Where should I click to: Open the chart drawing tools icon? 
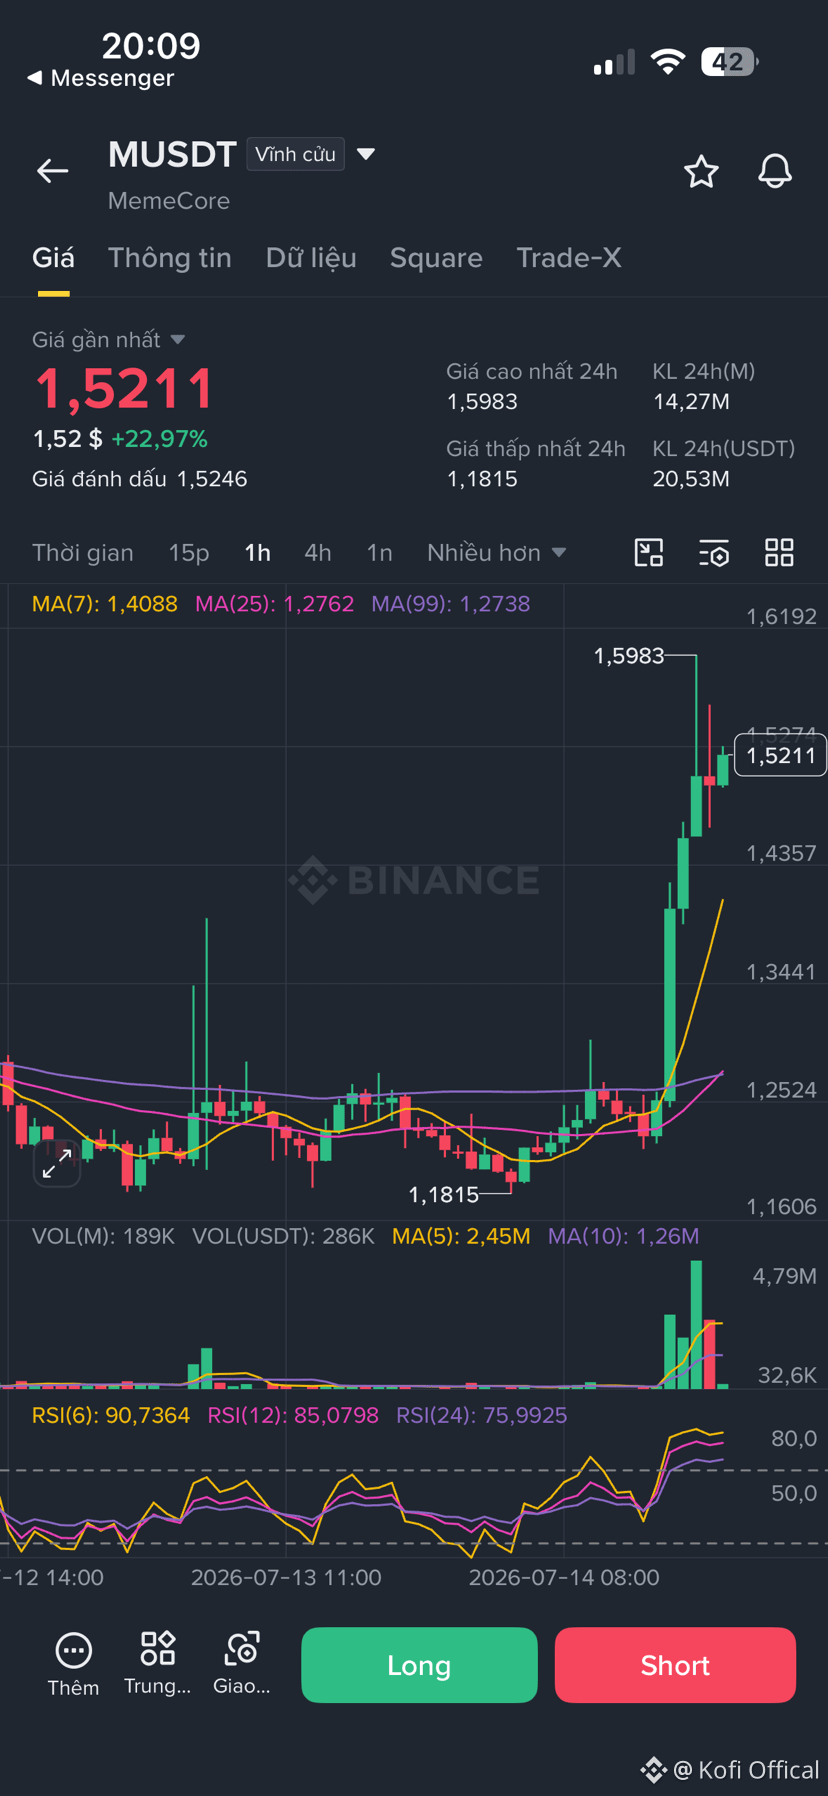(x=649, y=552)
